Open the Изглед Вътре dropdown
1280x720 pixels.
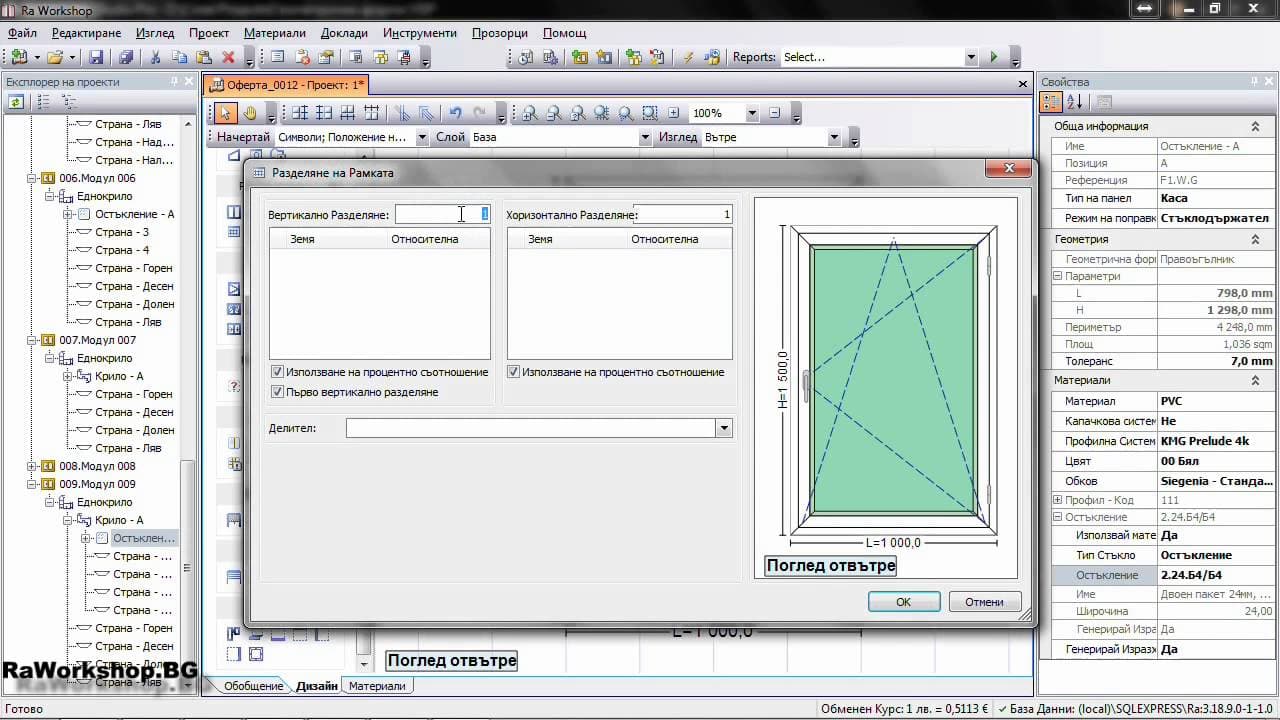[833, 137]
